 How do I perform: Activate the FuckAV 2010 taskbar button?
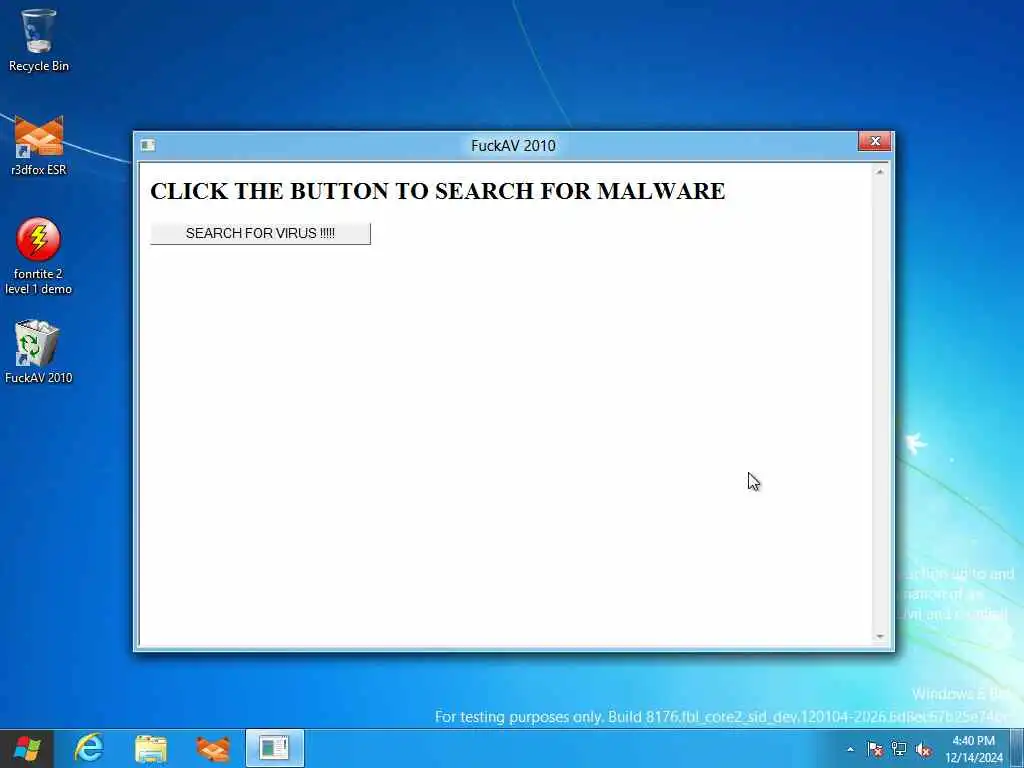click(274, 748)
